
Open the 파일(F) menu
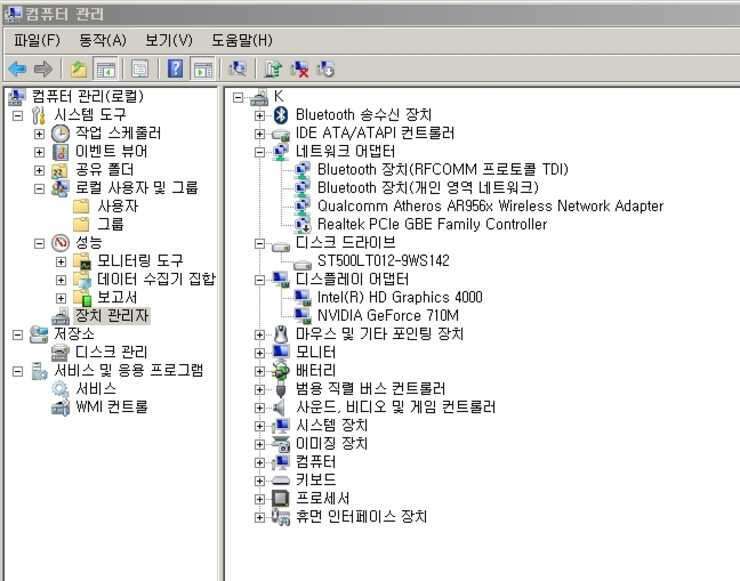(37, 41)
